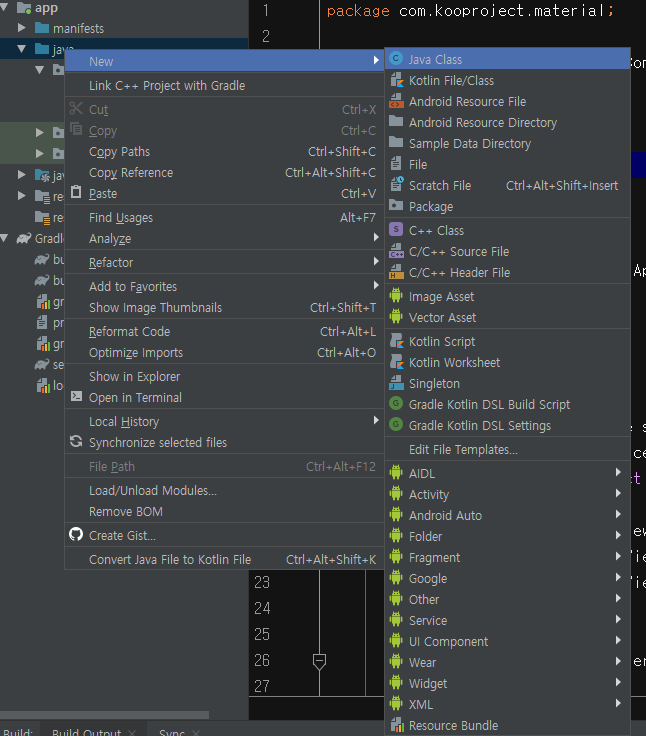
Task: Open the Google submenu
Action: [508, 578]
